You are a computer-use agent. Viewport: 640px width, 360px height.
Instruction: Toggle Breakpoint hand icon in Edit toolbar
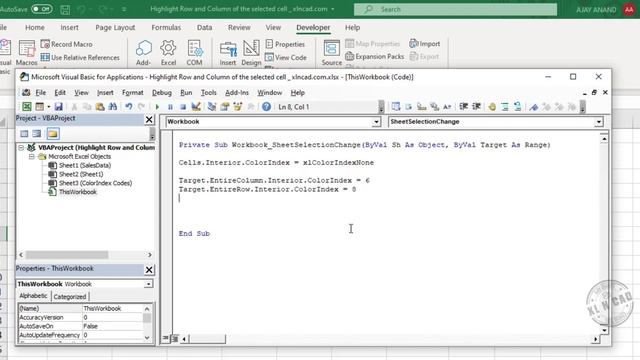click(x=492, y=107)
